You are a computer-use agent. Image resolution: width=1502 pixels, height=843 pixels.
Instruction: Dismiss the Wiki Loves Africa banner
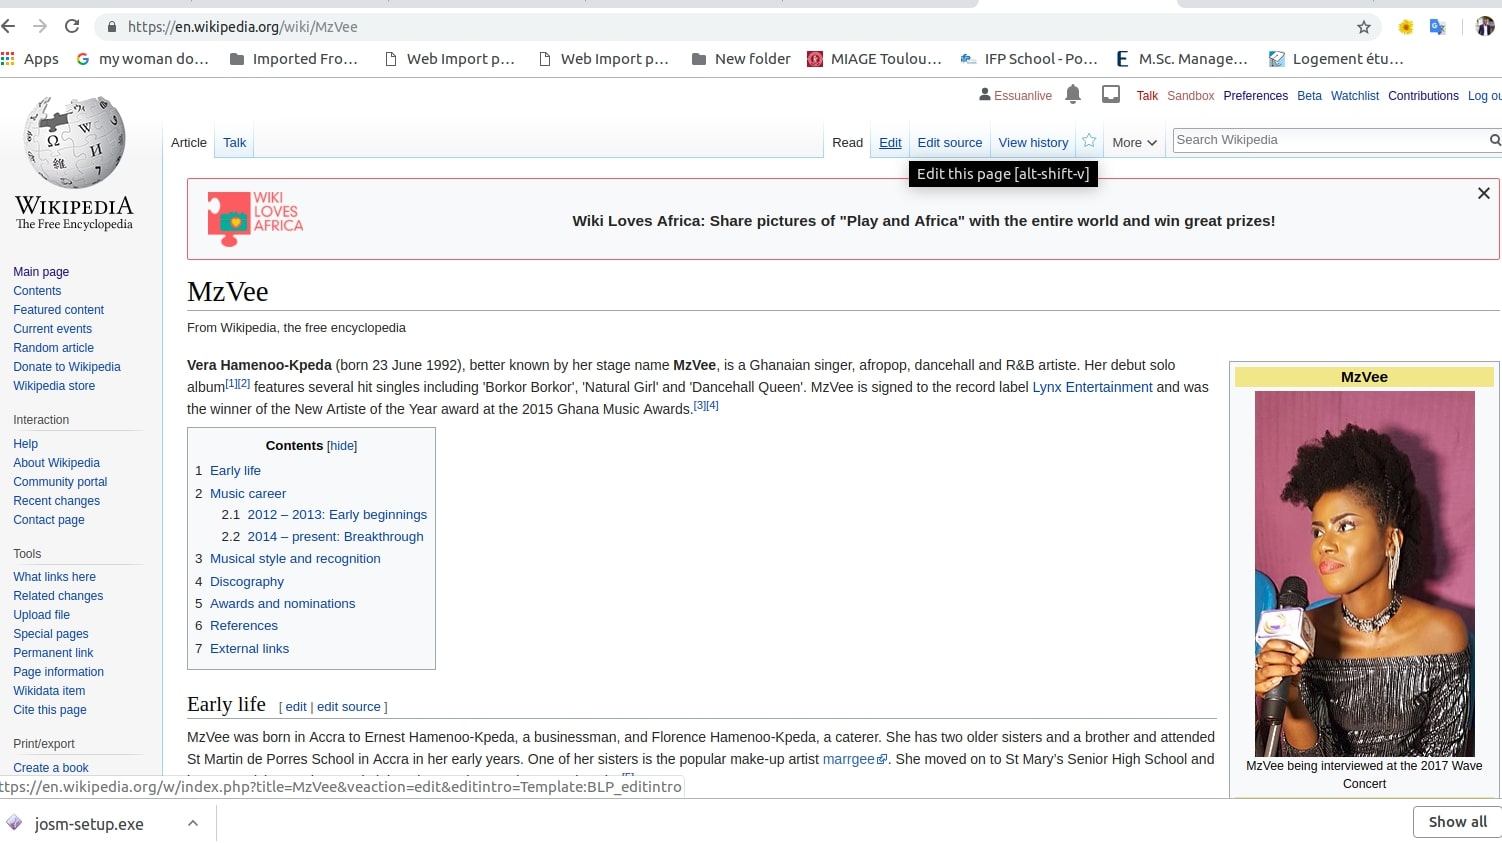(x=1484, y=193)
